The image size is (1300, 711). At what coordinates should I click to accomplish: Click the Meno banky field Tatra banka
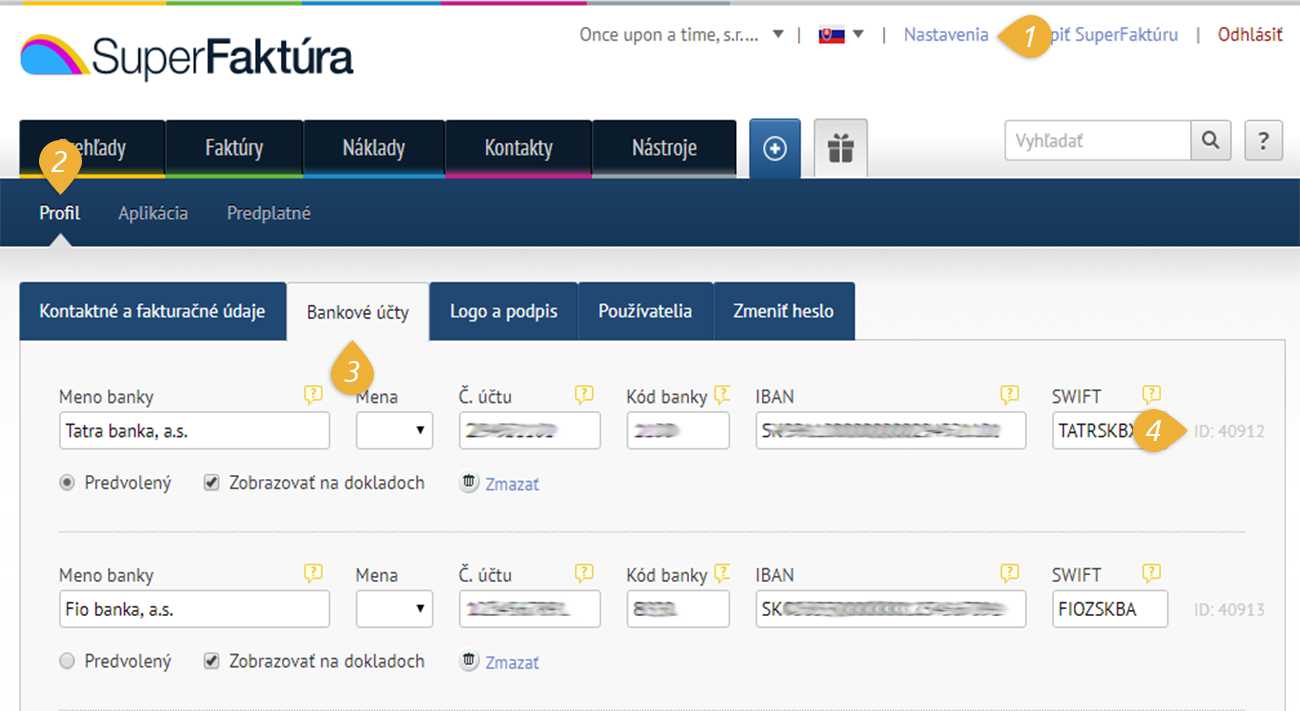(194, 431)
